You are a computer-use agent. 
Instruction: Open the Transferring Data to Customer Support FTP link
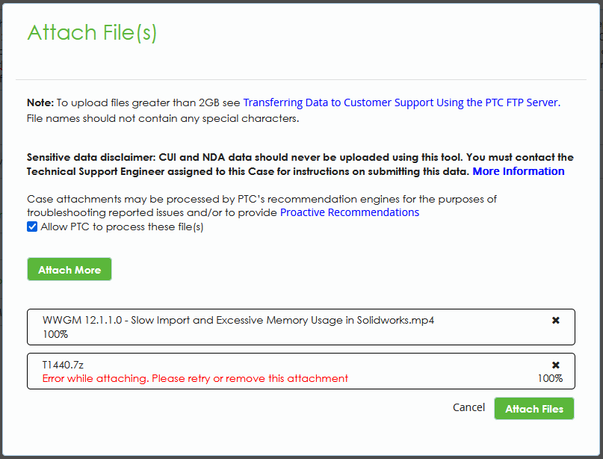[x=401, y=103]
